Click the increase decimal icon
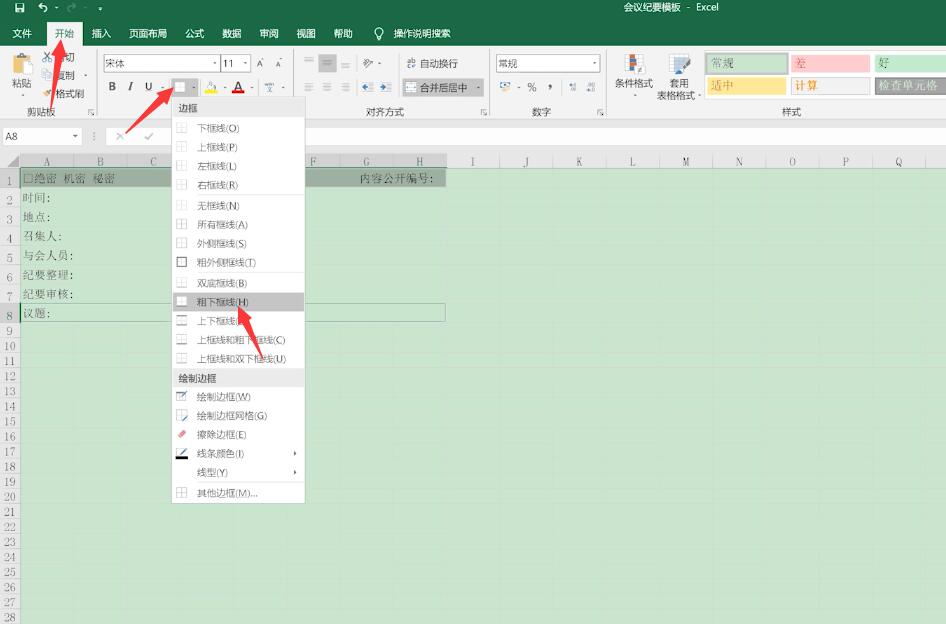This screenshot has height=624, width=946. pyautogui.click(x=573, y=88)
